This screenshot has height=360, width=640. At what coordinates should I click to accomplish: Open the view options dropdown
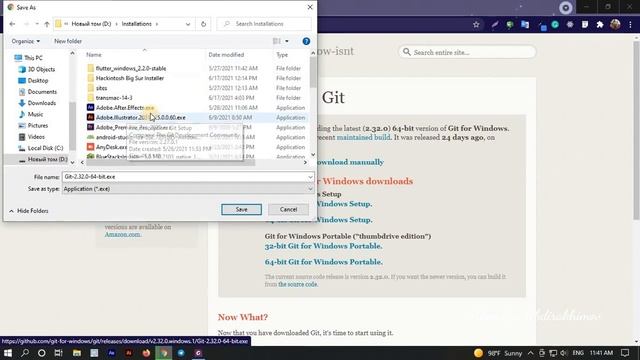[x=287, y=41]
